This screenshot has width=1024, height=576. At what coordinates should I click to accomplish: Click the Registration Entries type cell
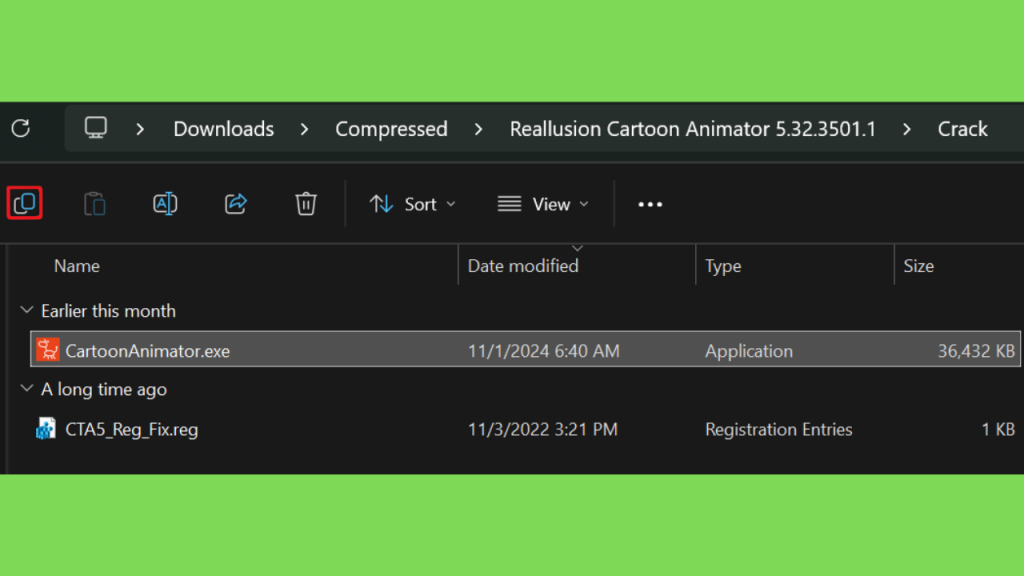tap(778, 429)
